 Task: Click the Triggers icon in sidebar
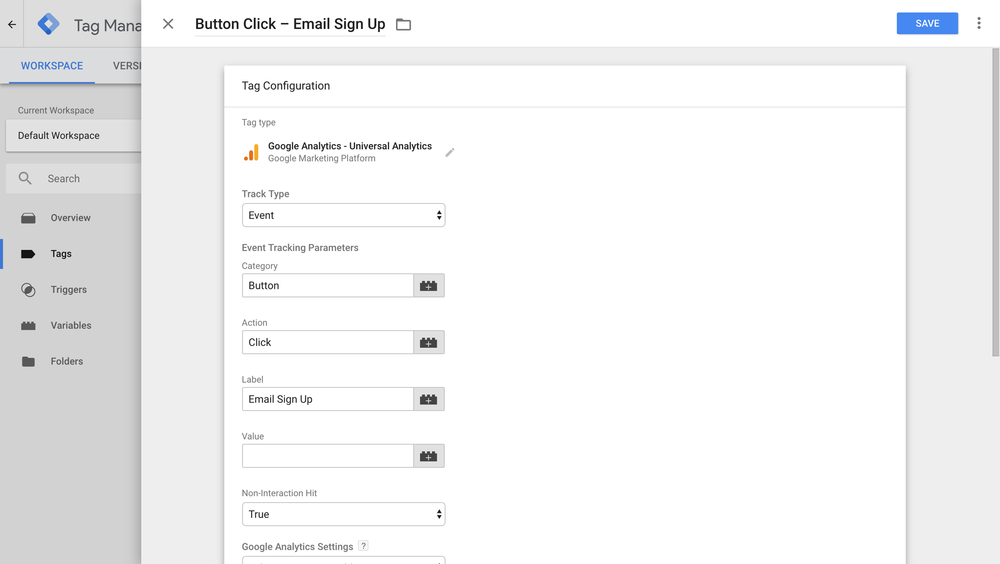tap(28, 290)
